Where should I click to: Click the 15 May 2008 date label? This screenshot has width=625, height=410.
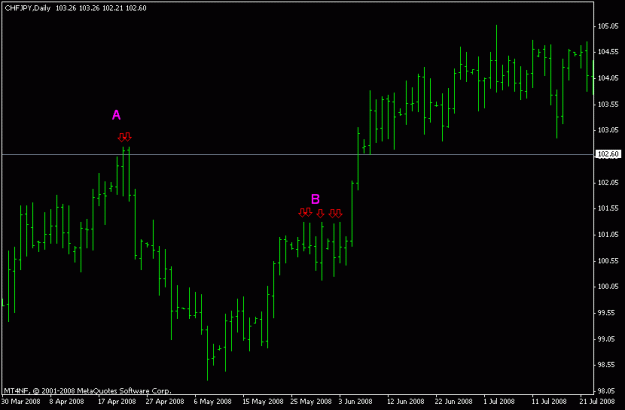263,401
